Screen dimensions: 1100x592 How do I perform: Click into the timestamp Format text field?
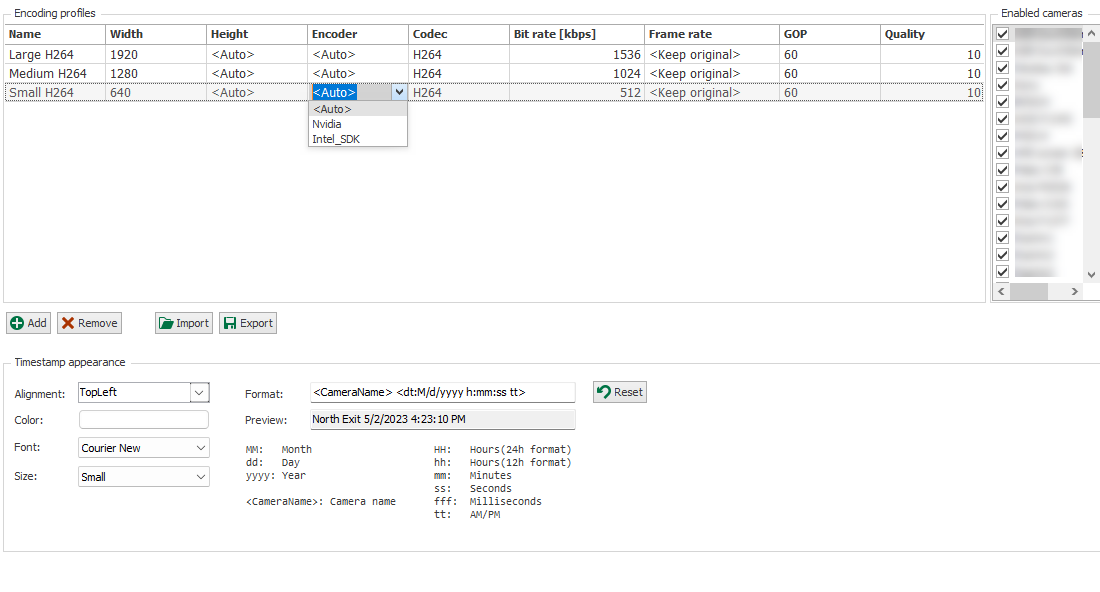(441, 392)
